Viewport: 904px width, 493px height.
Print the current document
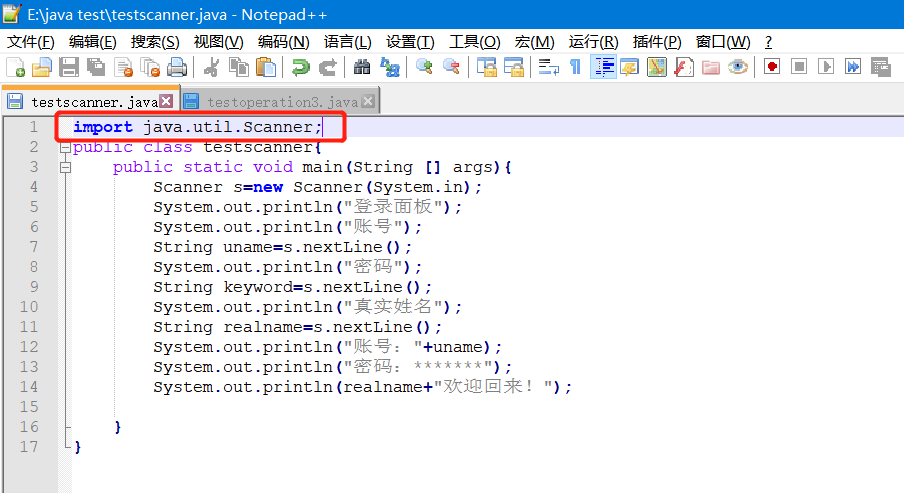coord(177,67)
